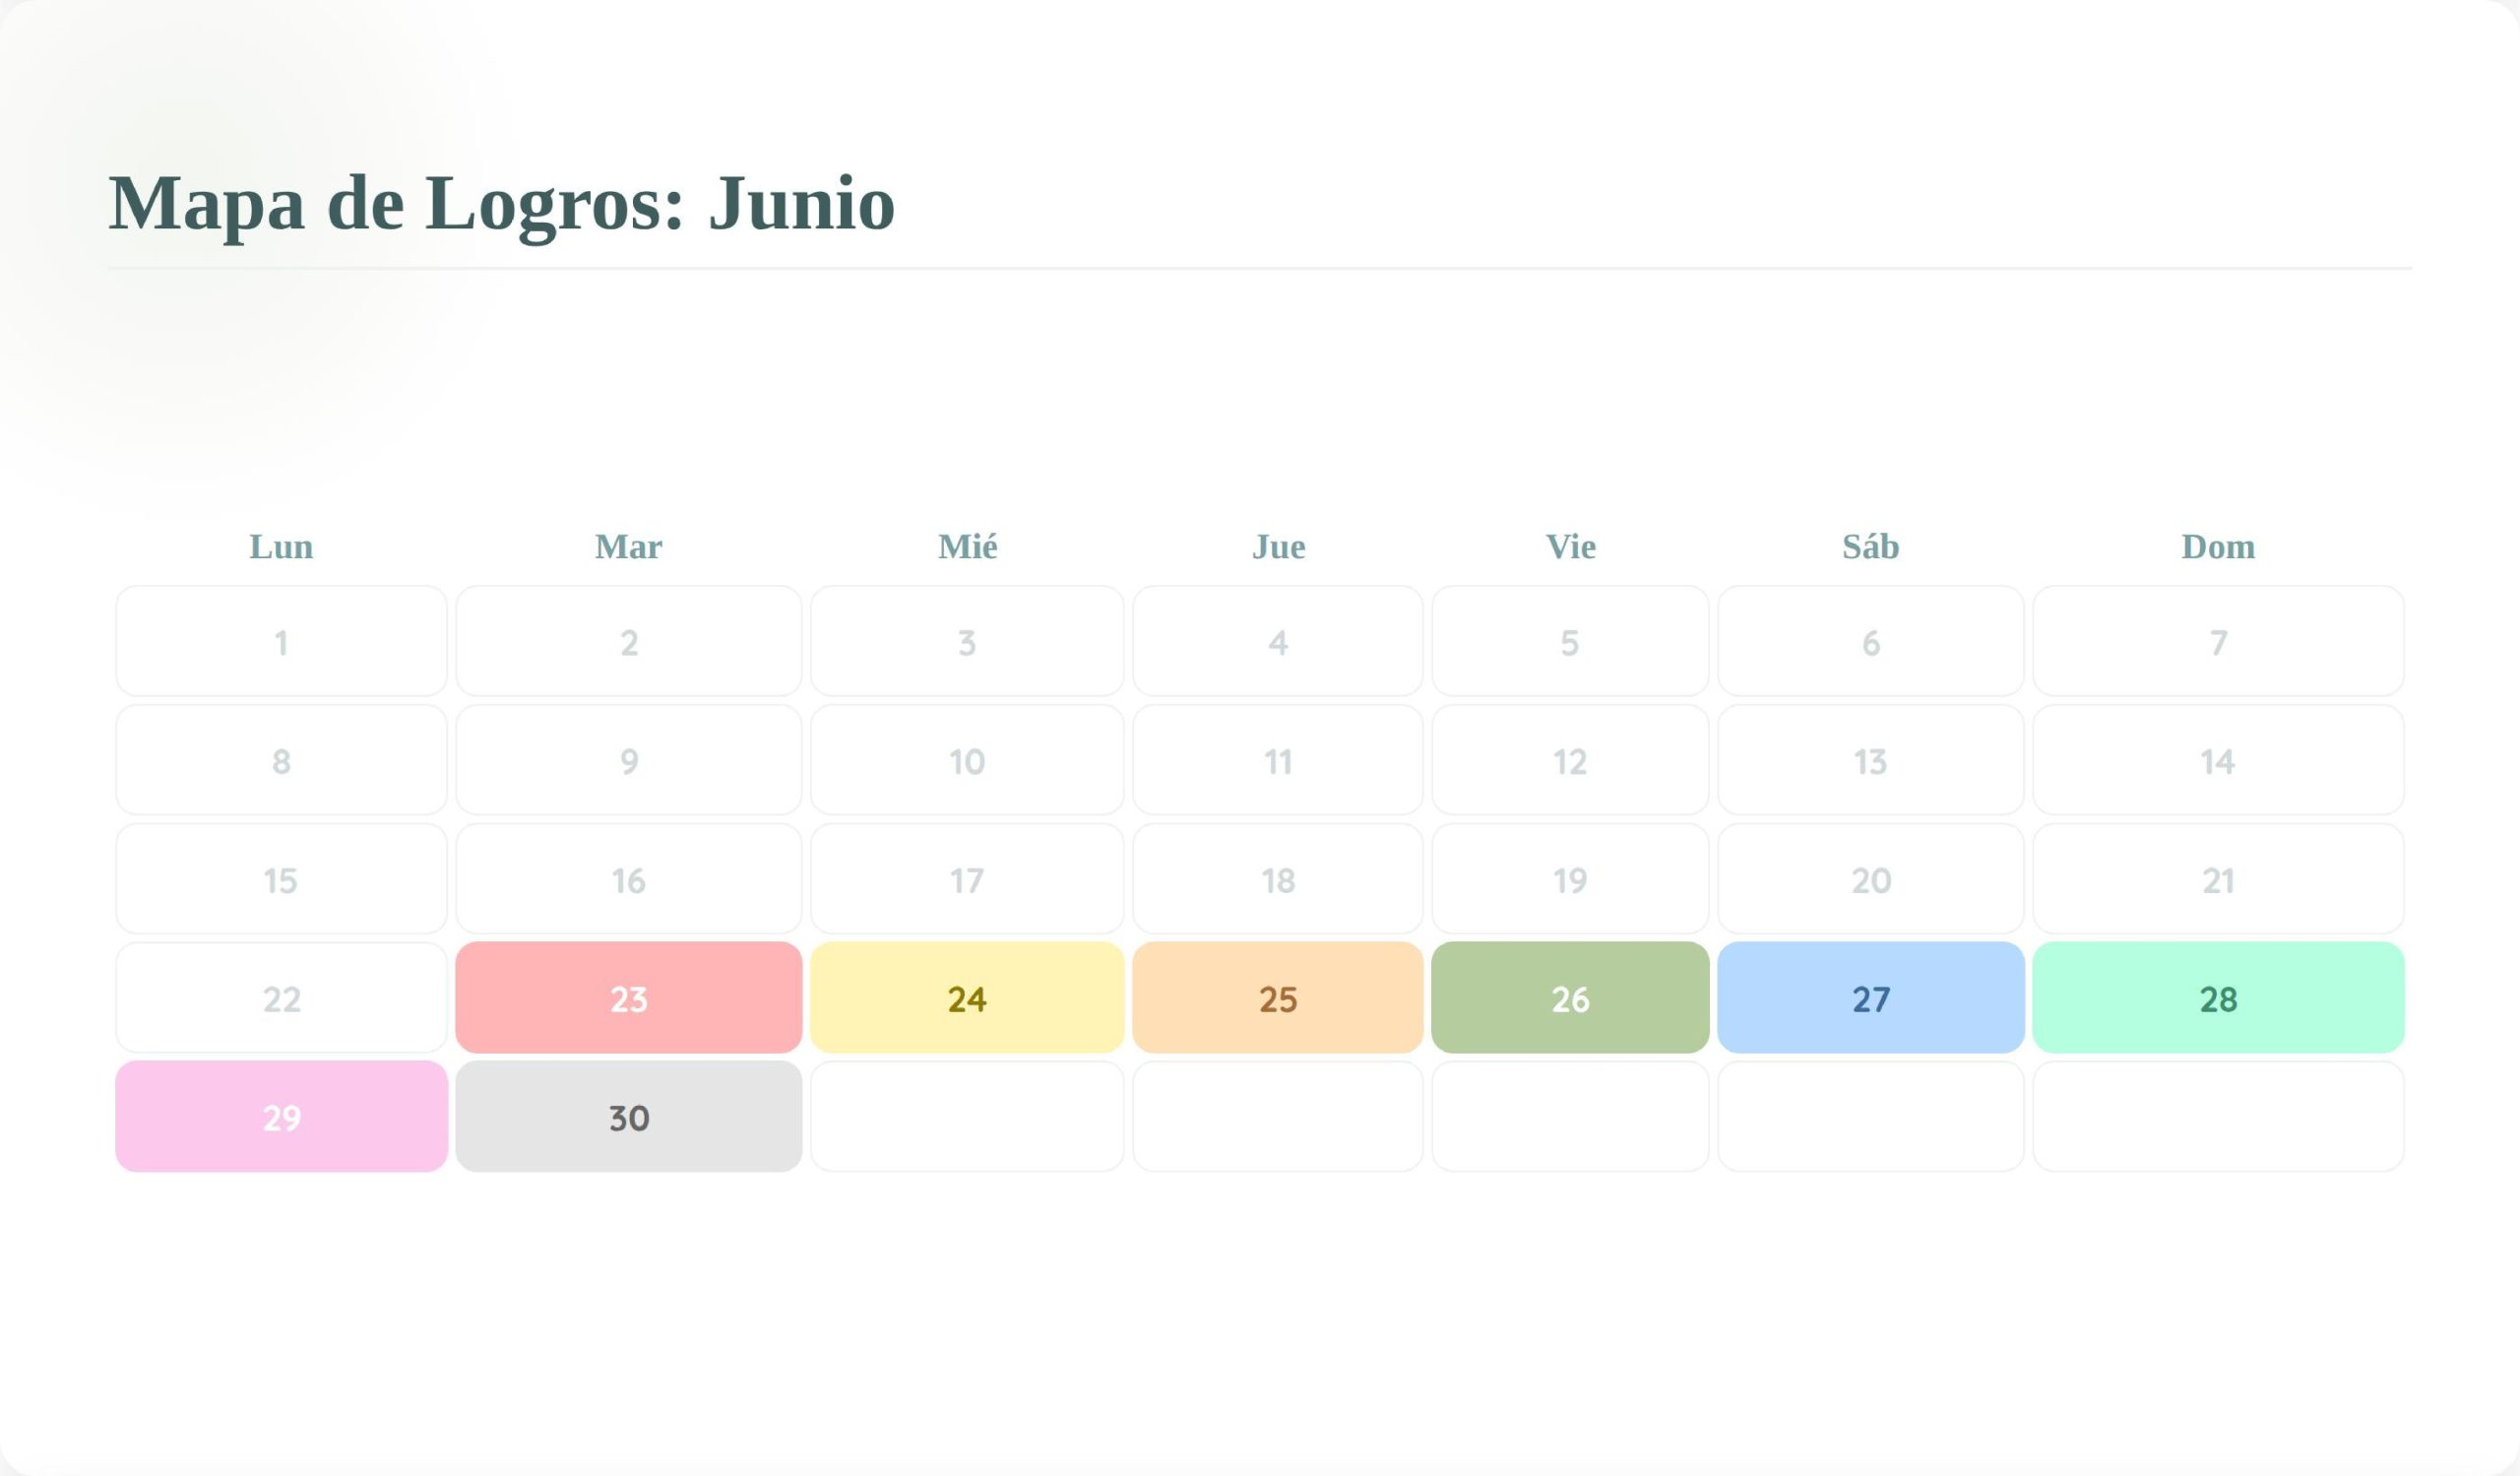Select day 15 under Lun column
The width and height of the screenshot is (2520, 1476).
tap(281, 879)
